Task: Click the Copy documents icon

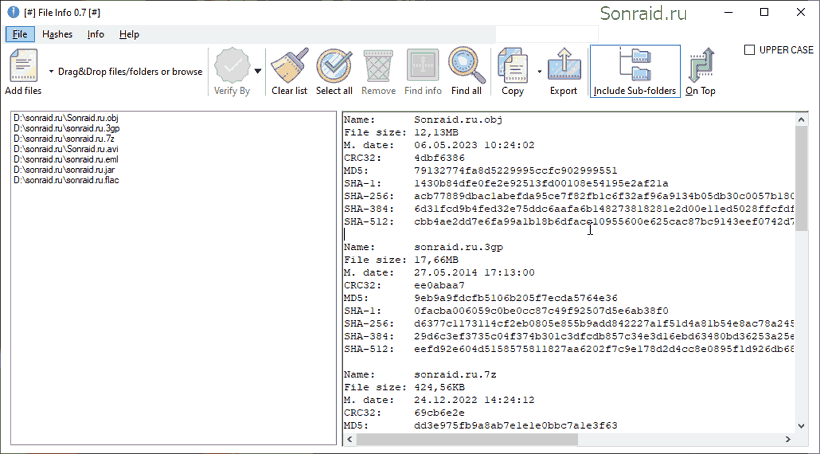Action: (512, 65)
